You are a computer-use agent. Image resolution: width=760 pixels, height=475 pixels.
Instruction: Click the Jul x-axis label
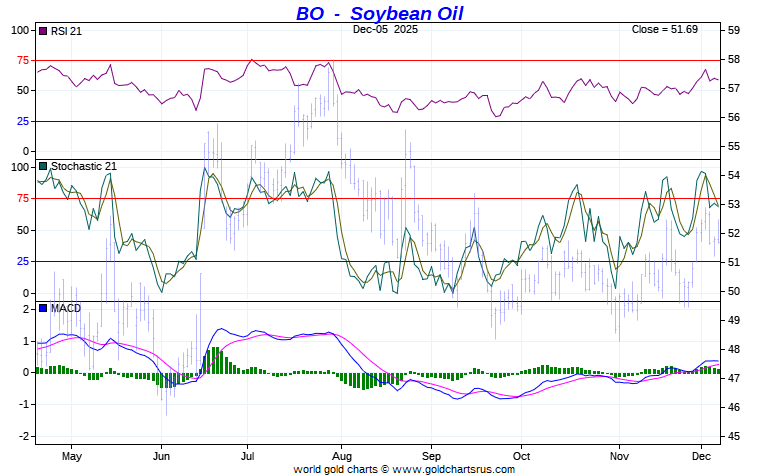coord(248,457)
